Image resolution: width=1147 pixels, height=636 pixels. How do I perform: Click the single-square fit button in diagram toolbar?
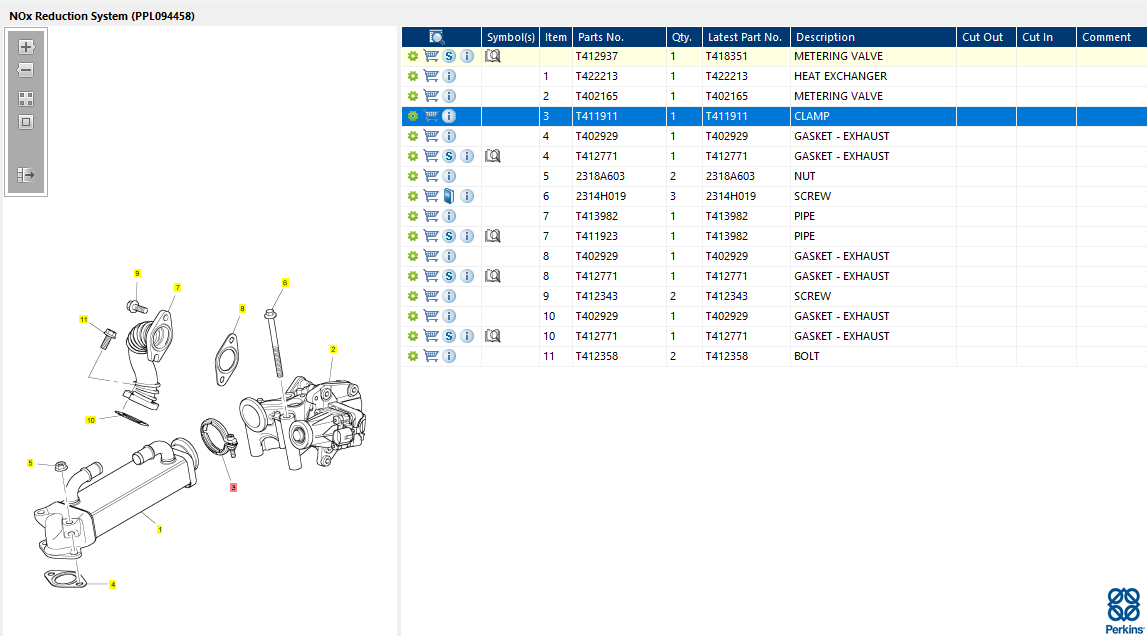pos(26,122)
